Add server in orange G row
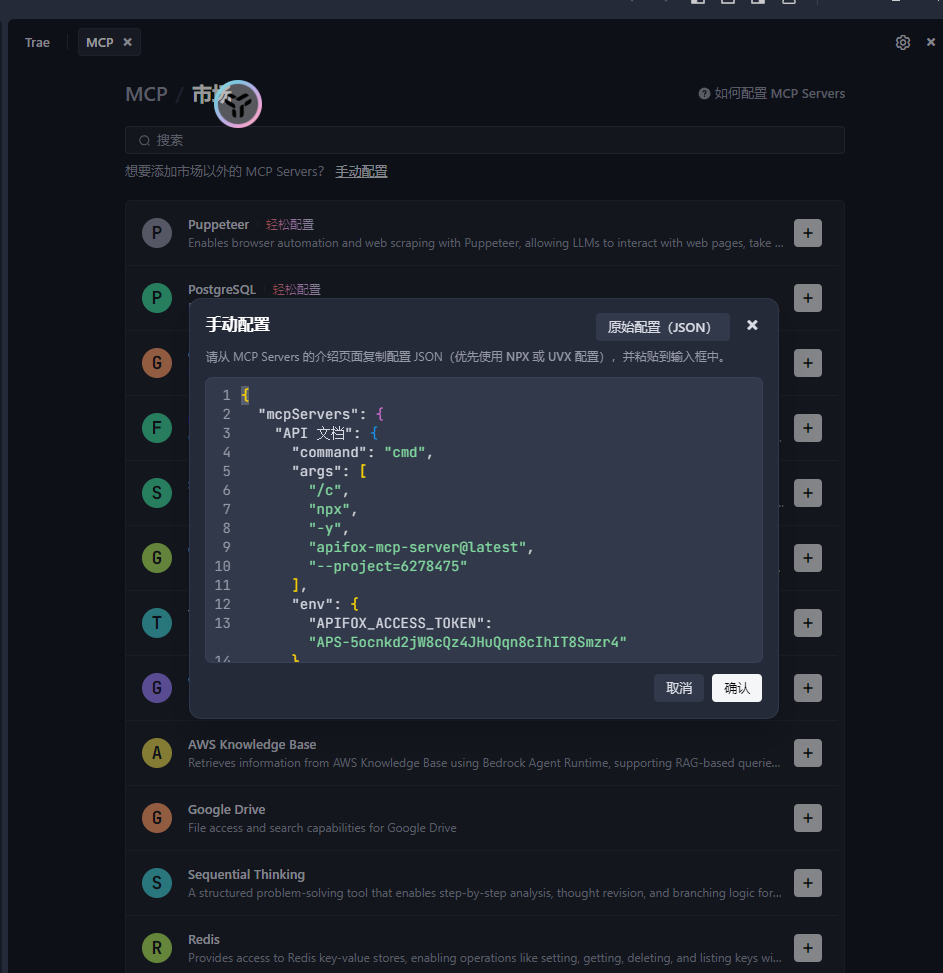This screenshot has width=943, height=973. (x=808, y=363)
